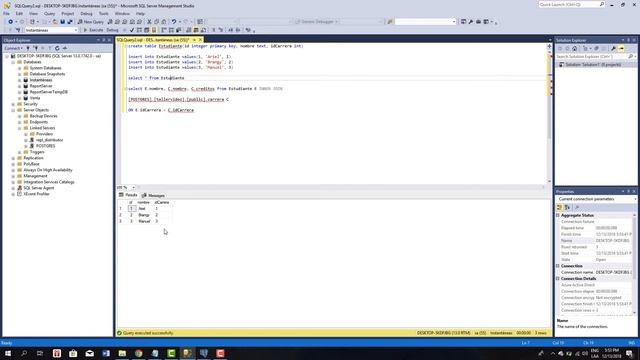Select the repl_distributor linked server
The image size is (640, 360).
pos(49,140)
